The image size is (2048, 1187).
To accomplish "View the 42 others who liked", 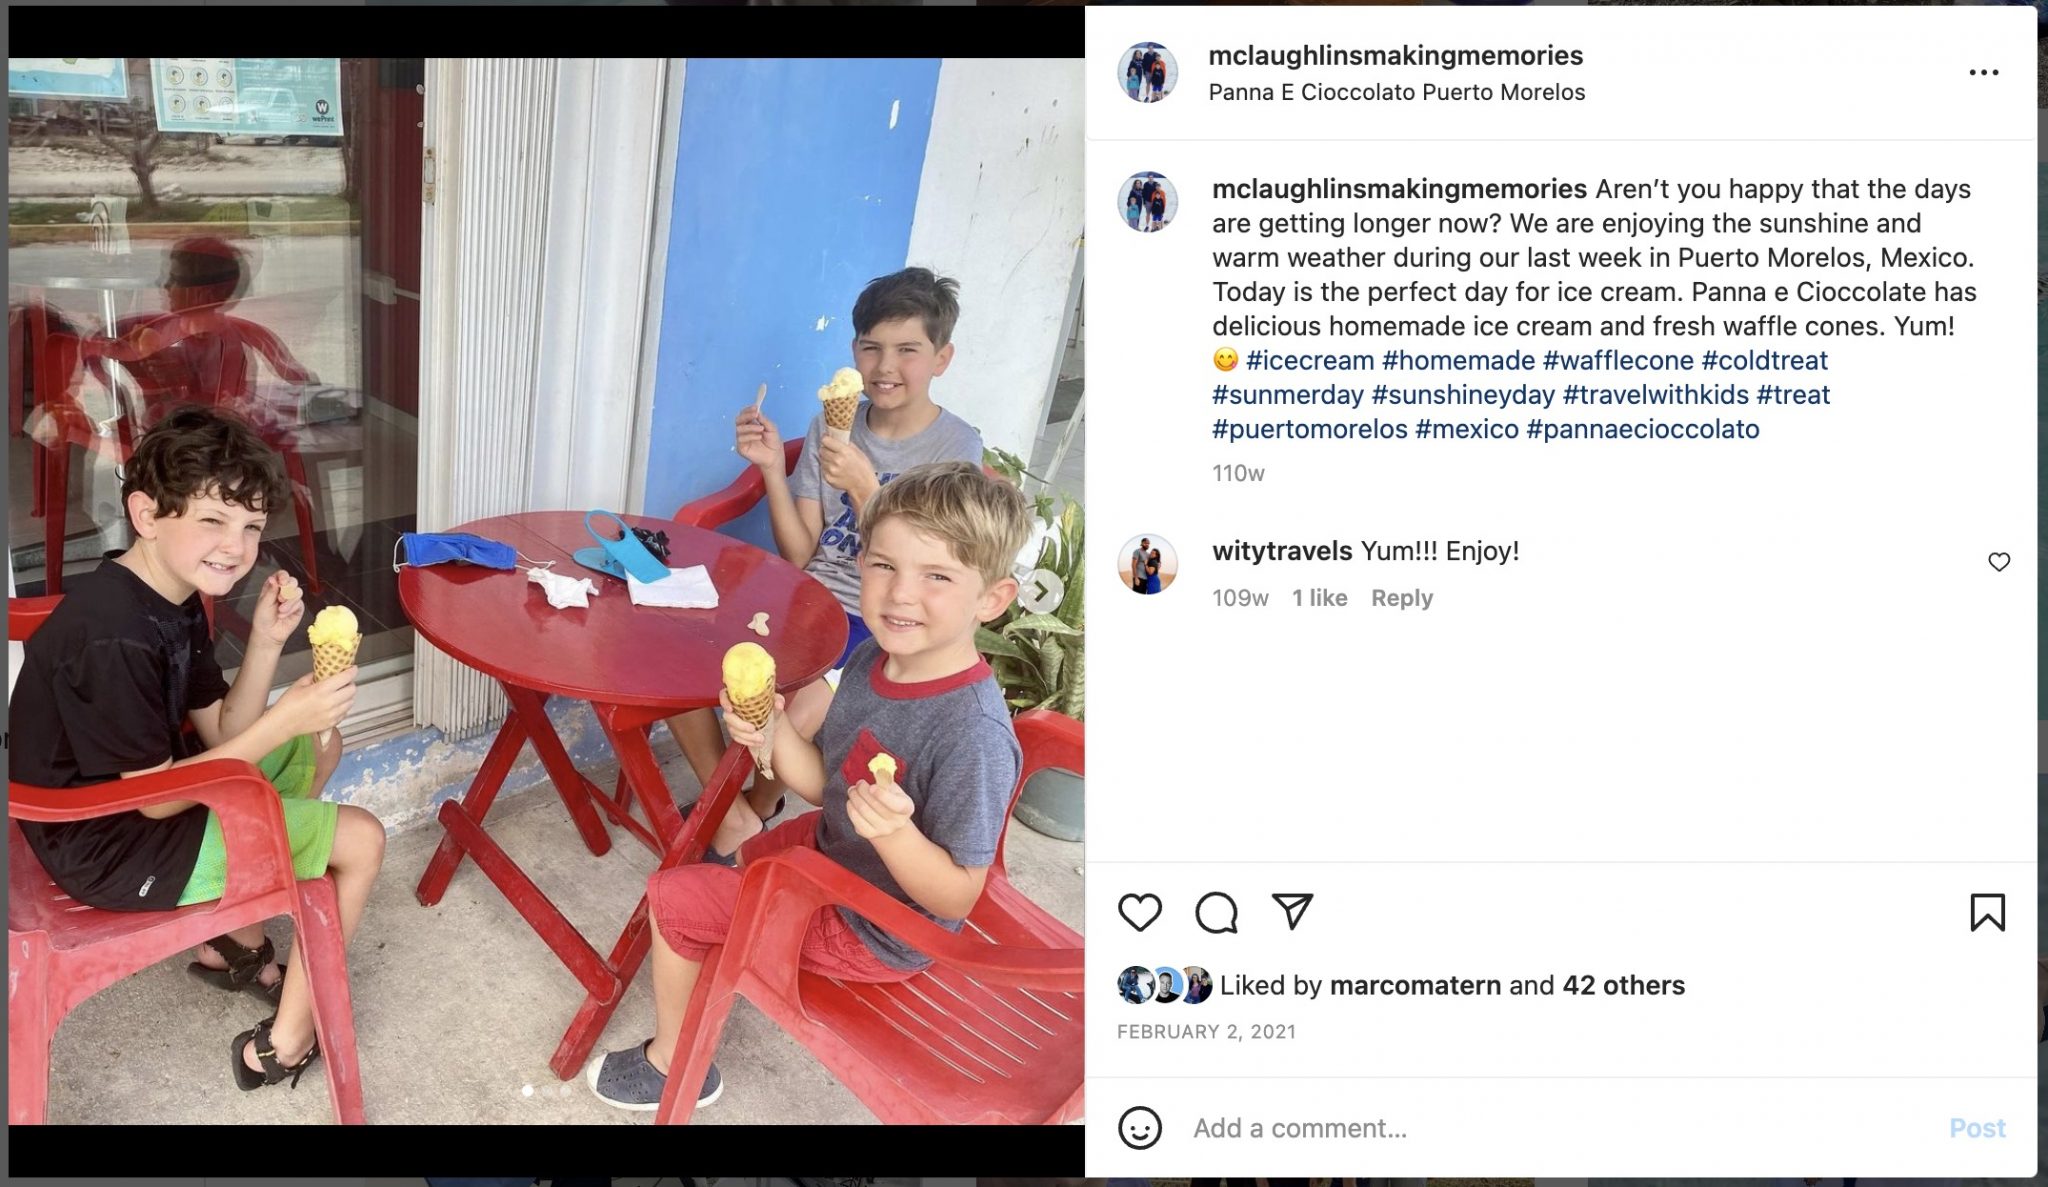I will click(x=1623, y=985).
